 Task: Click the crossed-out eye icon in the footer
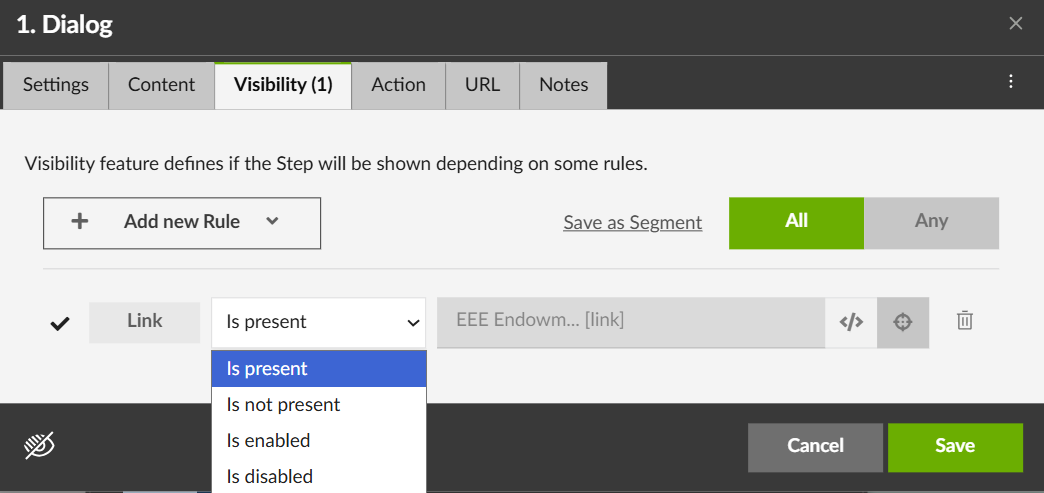click(39, 446)
